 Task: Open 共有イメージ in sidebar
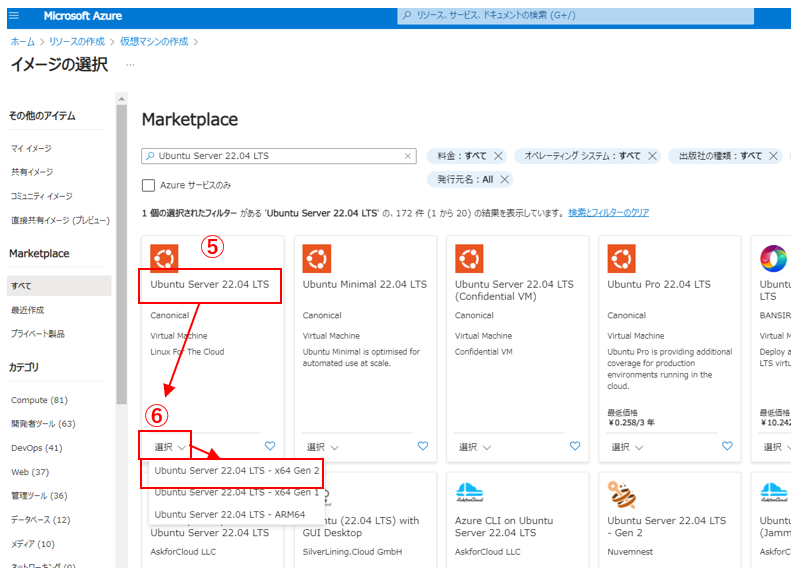click(32, 172)
